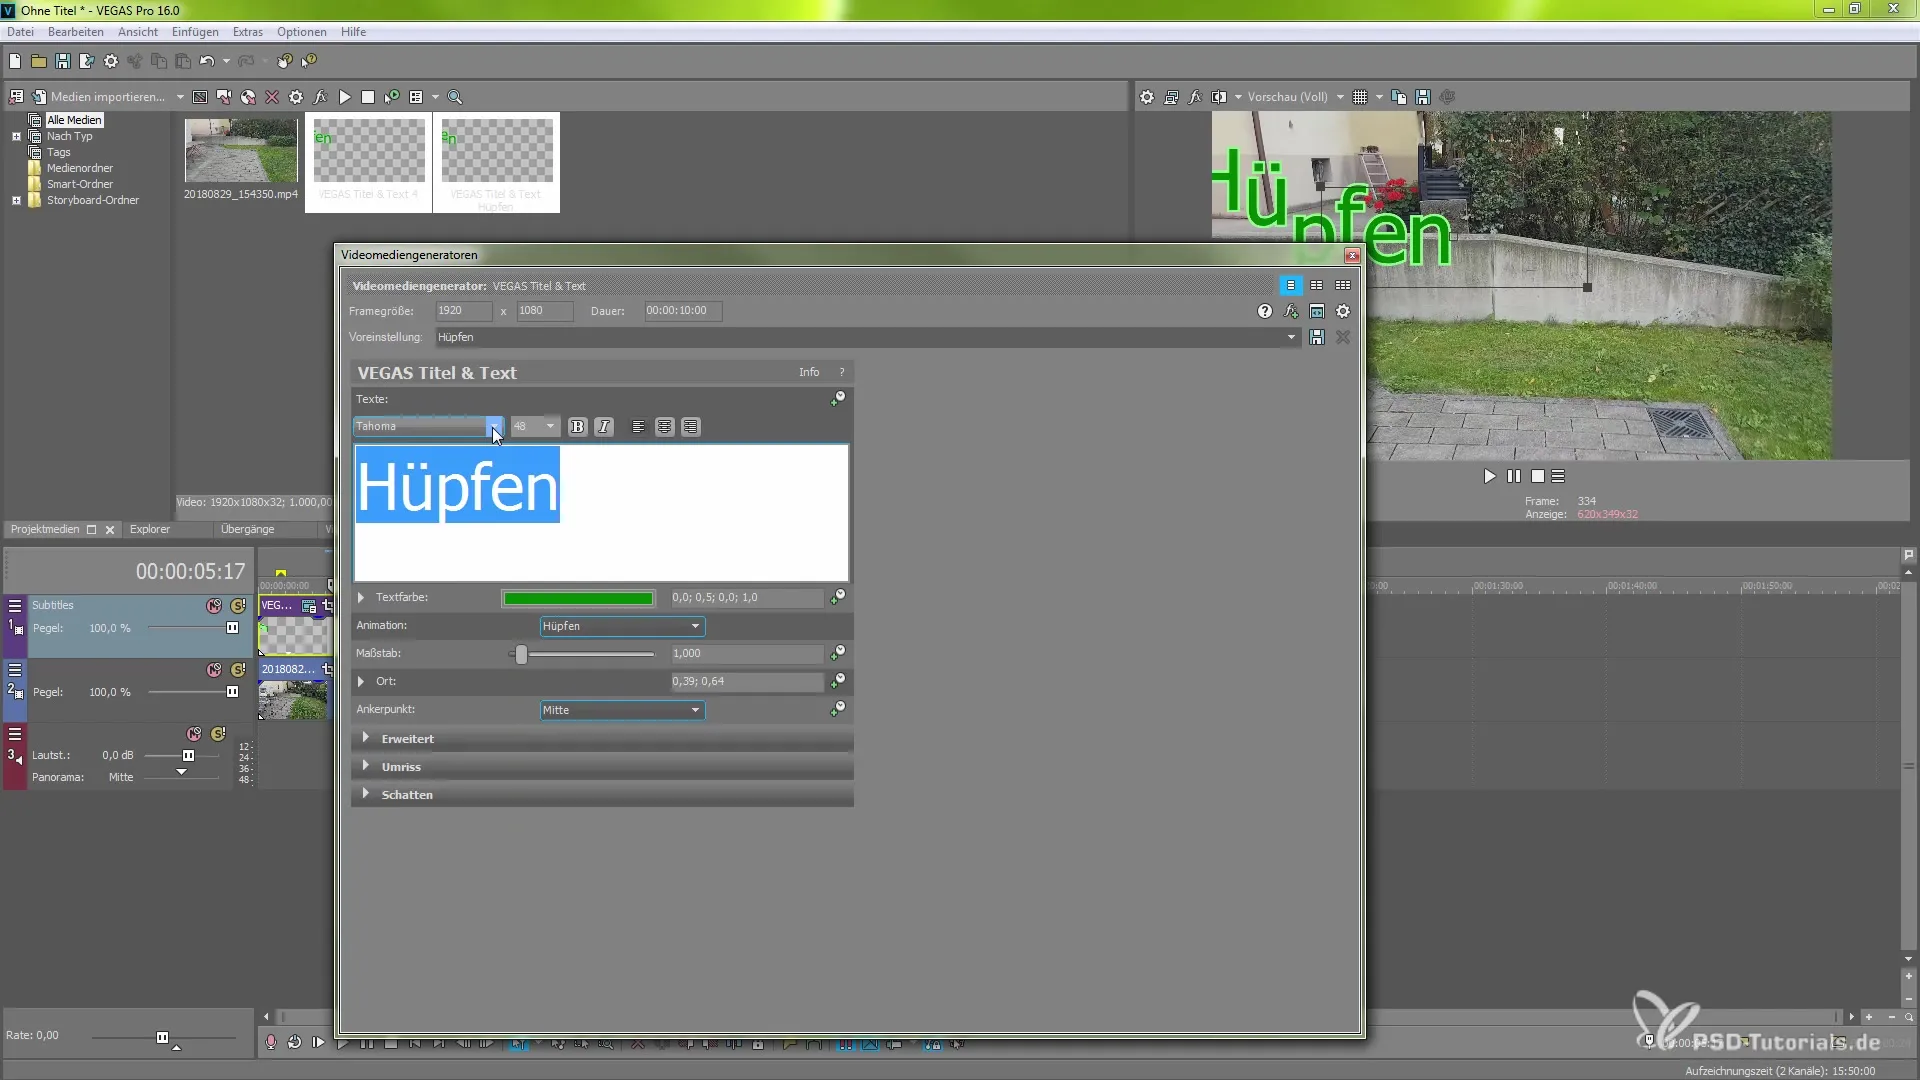The height and width of the screenshot is (1080, 1920).
Task: Open the Optionen menu
Action: tap(302, 32)
